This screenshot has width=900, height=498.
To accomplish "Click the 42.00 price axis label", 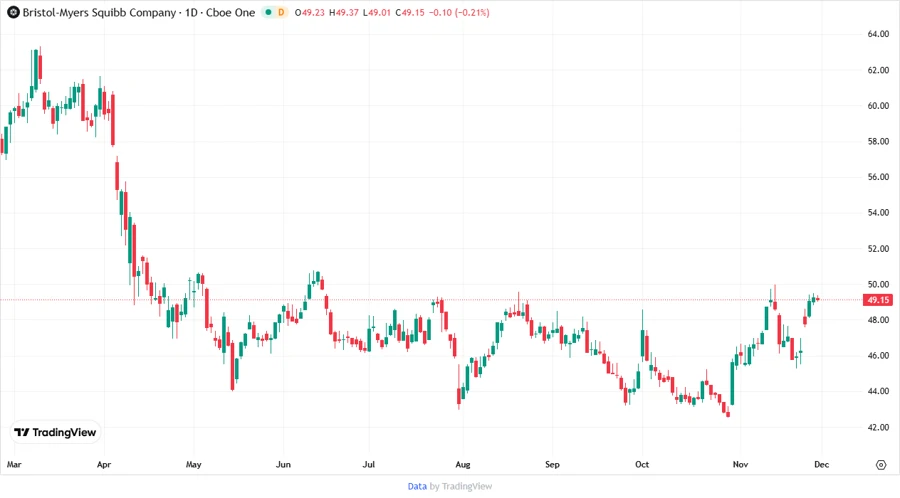I will pos(878,427).
